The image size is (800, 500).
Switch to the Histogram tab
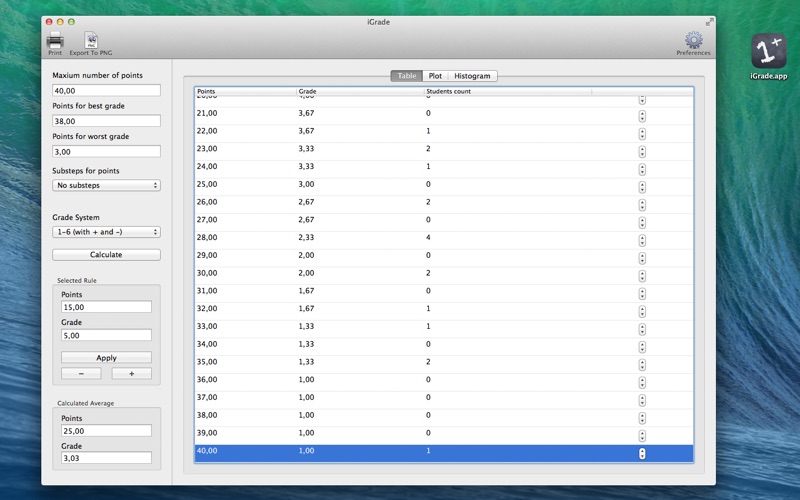coord(472,76)
